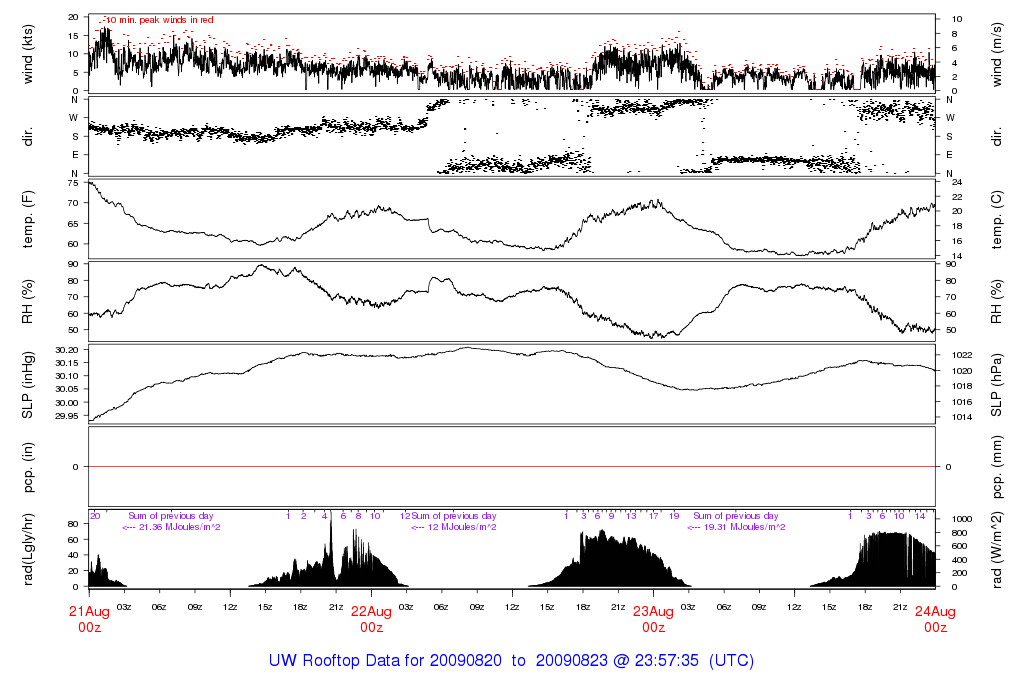Click the '22Aug 00z' date label
The height and width of the screenshot is (700, 1024).
tap(372, 619)
